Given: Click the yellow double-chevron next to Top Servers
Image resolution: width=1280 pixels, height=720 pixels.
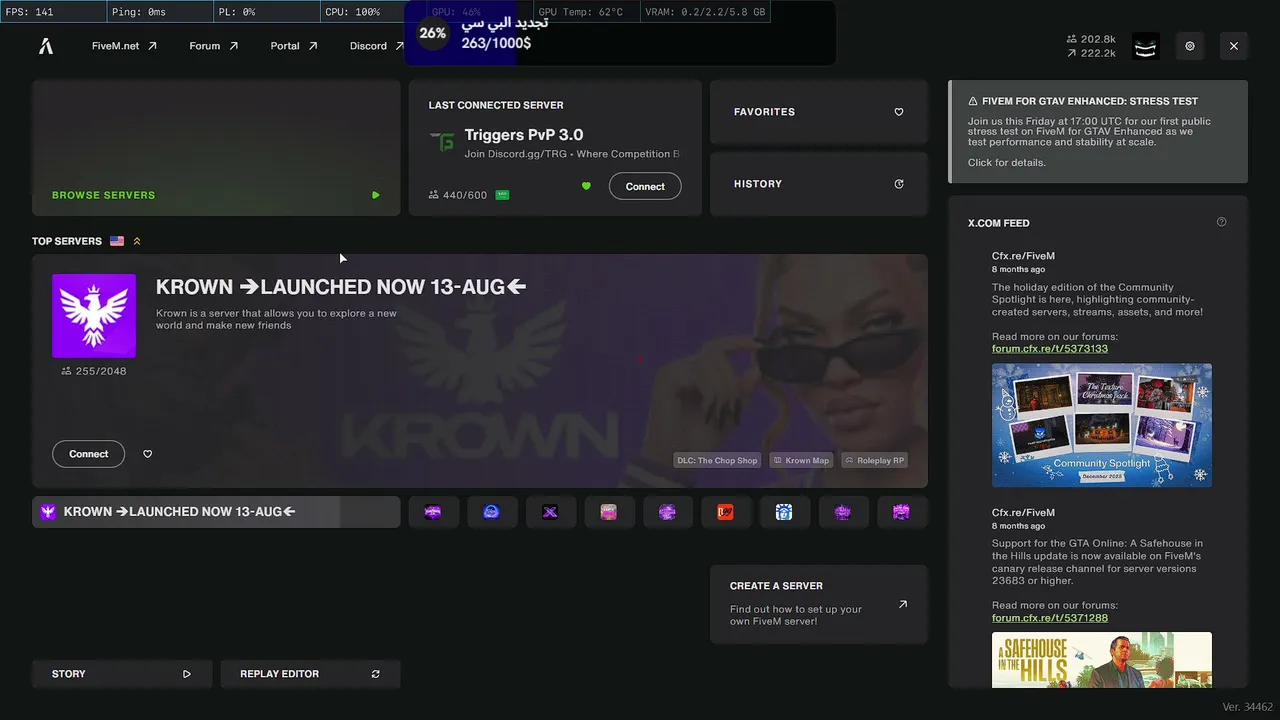Looking at the screenshot, I should click(x=137, y=241).
